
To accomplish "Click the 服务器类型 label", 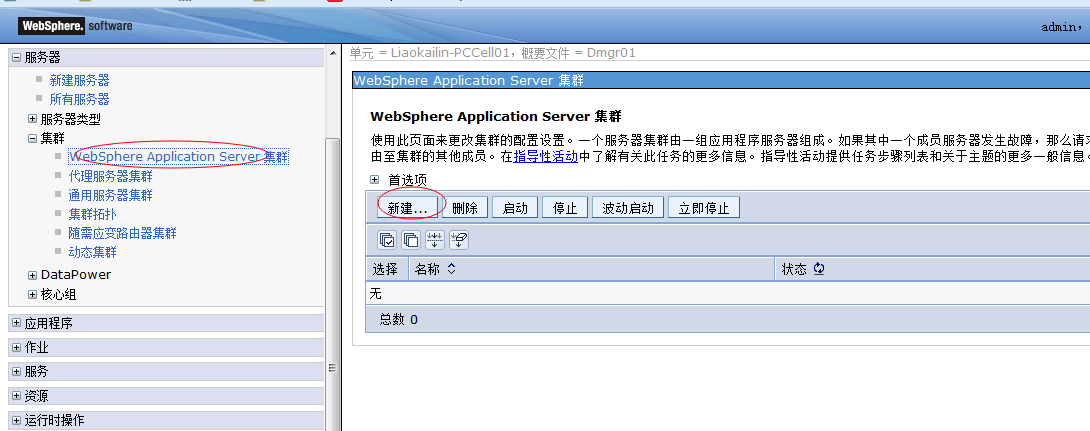I will pos(70,120).
